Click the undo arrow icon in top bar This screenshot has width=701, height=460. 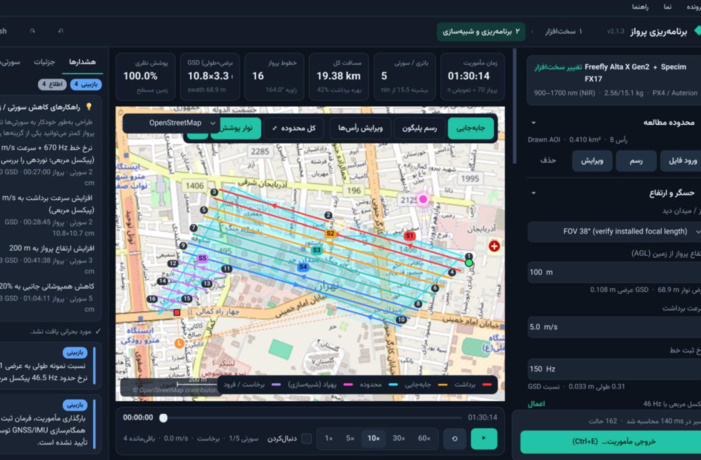(x=61, y=31)
